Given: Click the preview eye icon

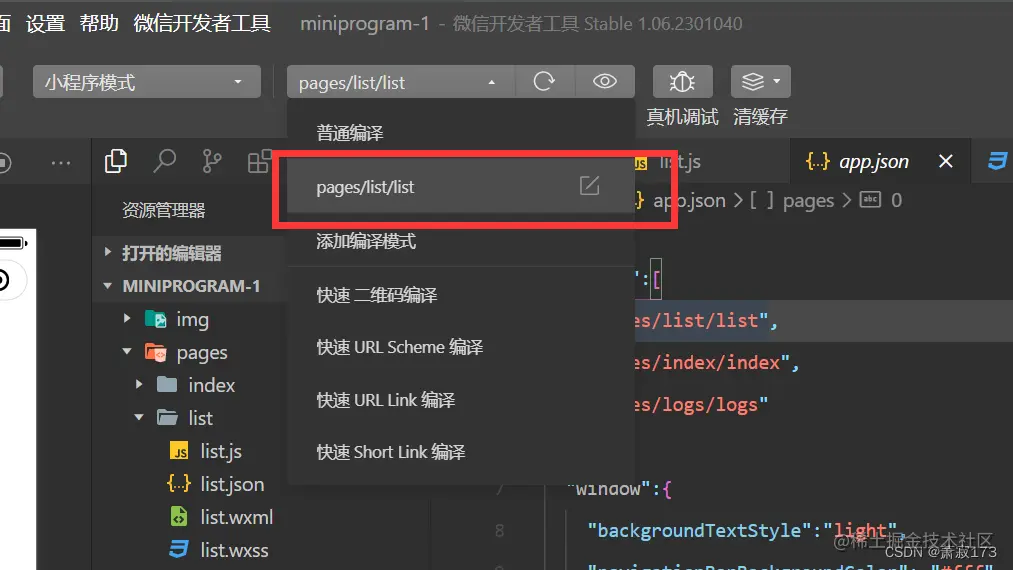Looking at the screenshot, I should coord(605,81).
